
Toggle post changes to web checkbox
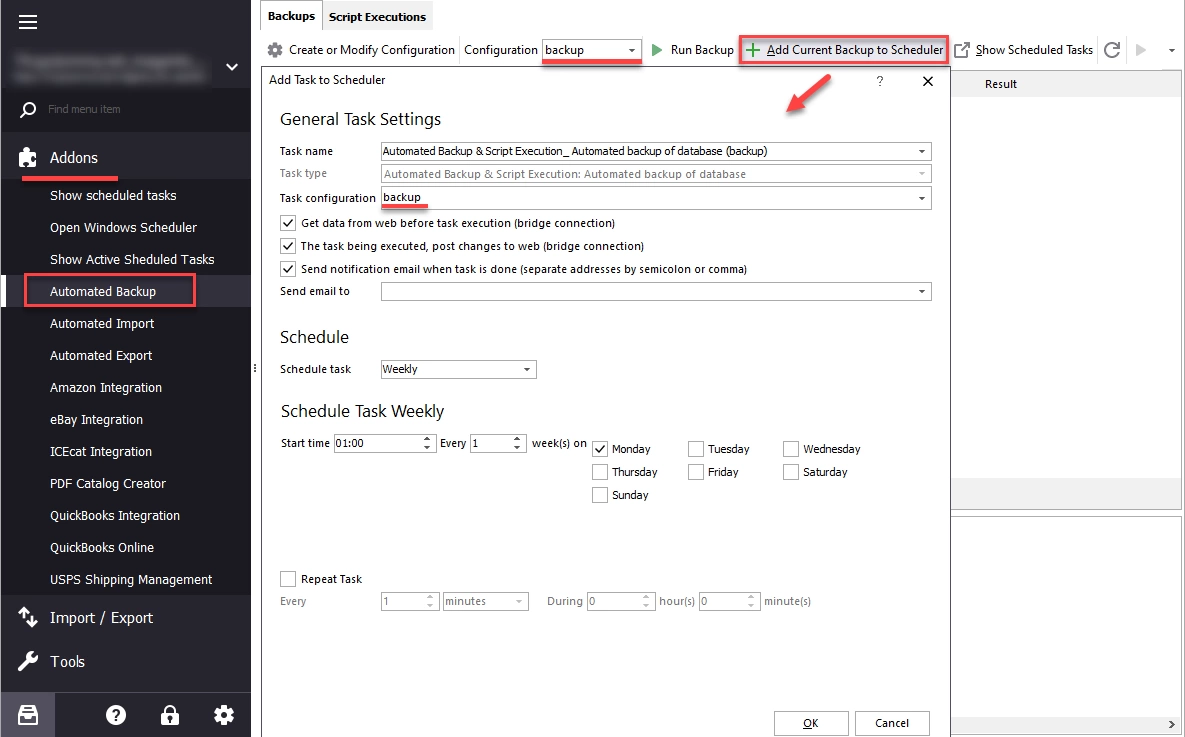point(288,246)
